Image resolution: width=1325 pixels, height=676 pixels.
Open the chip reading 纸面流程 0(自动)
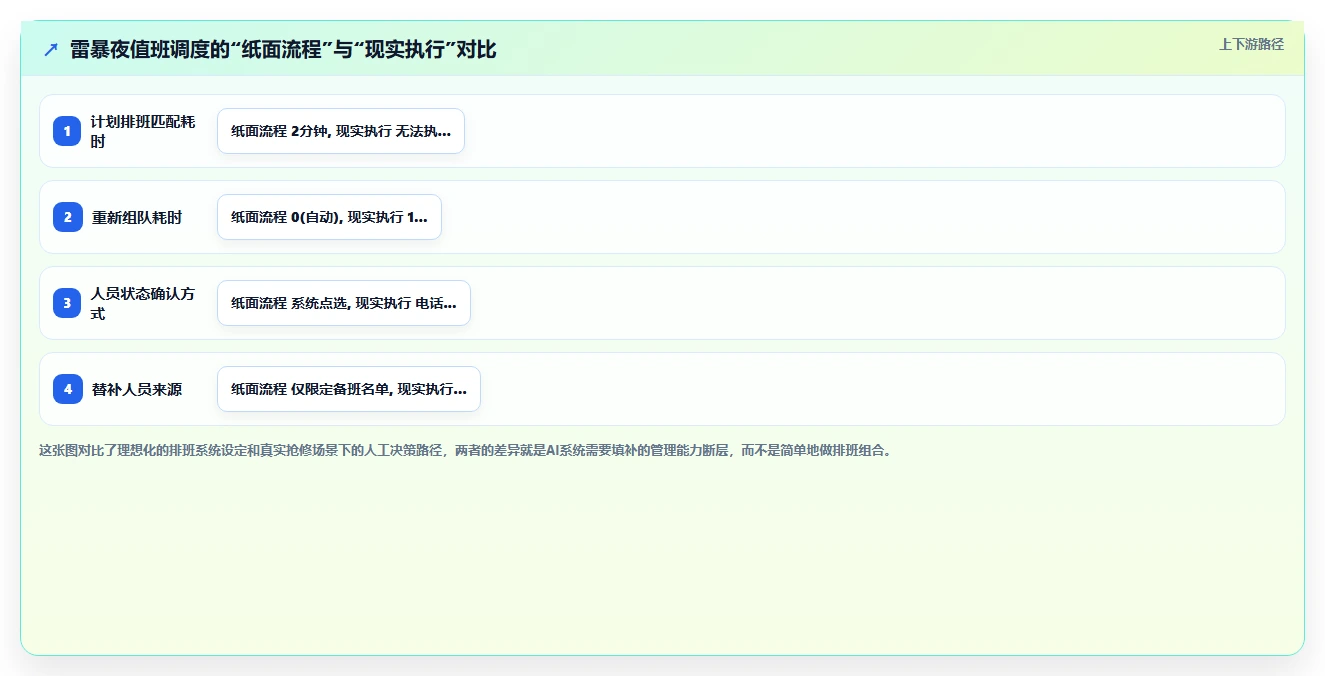click(329, 217)
